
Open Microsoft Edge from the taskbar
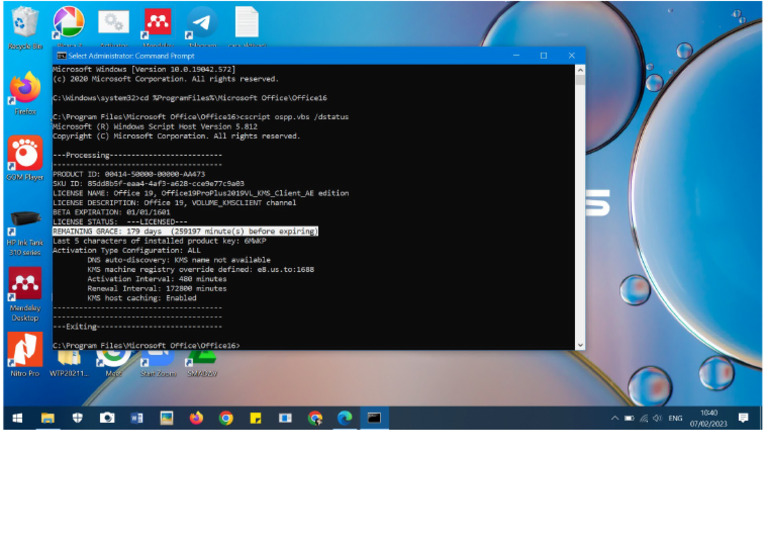[x=345, y=418]
